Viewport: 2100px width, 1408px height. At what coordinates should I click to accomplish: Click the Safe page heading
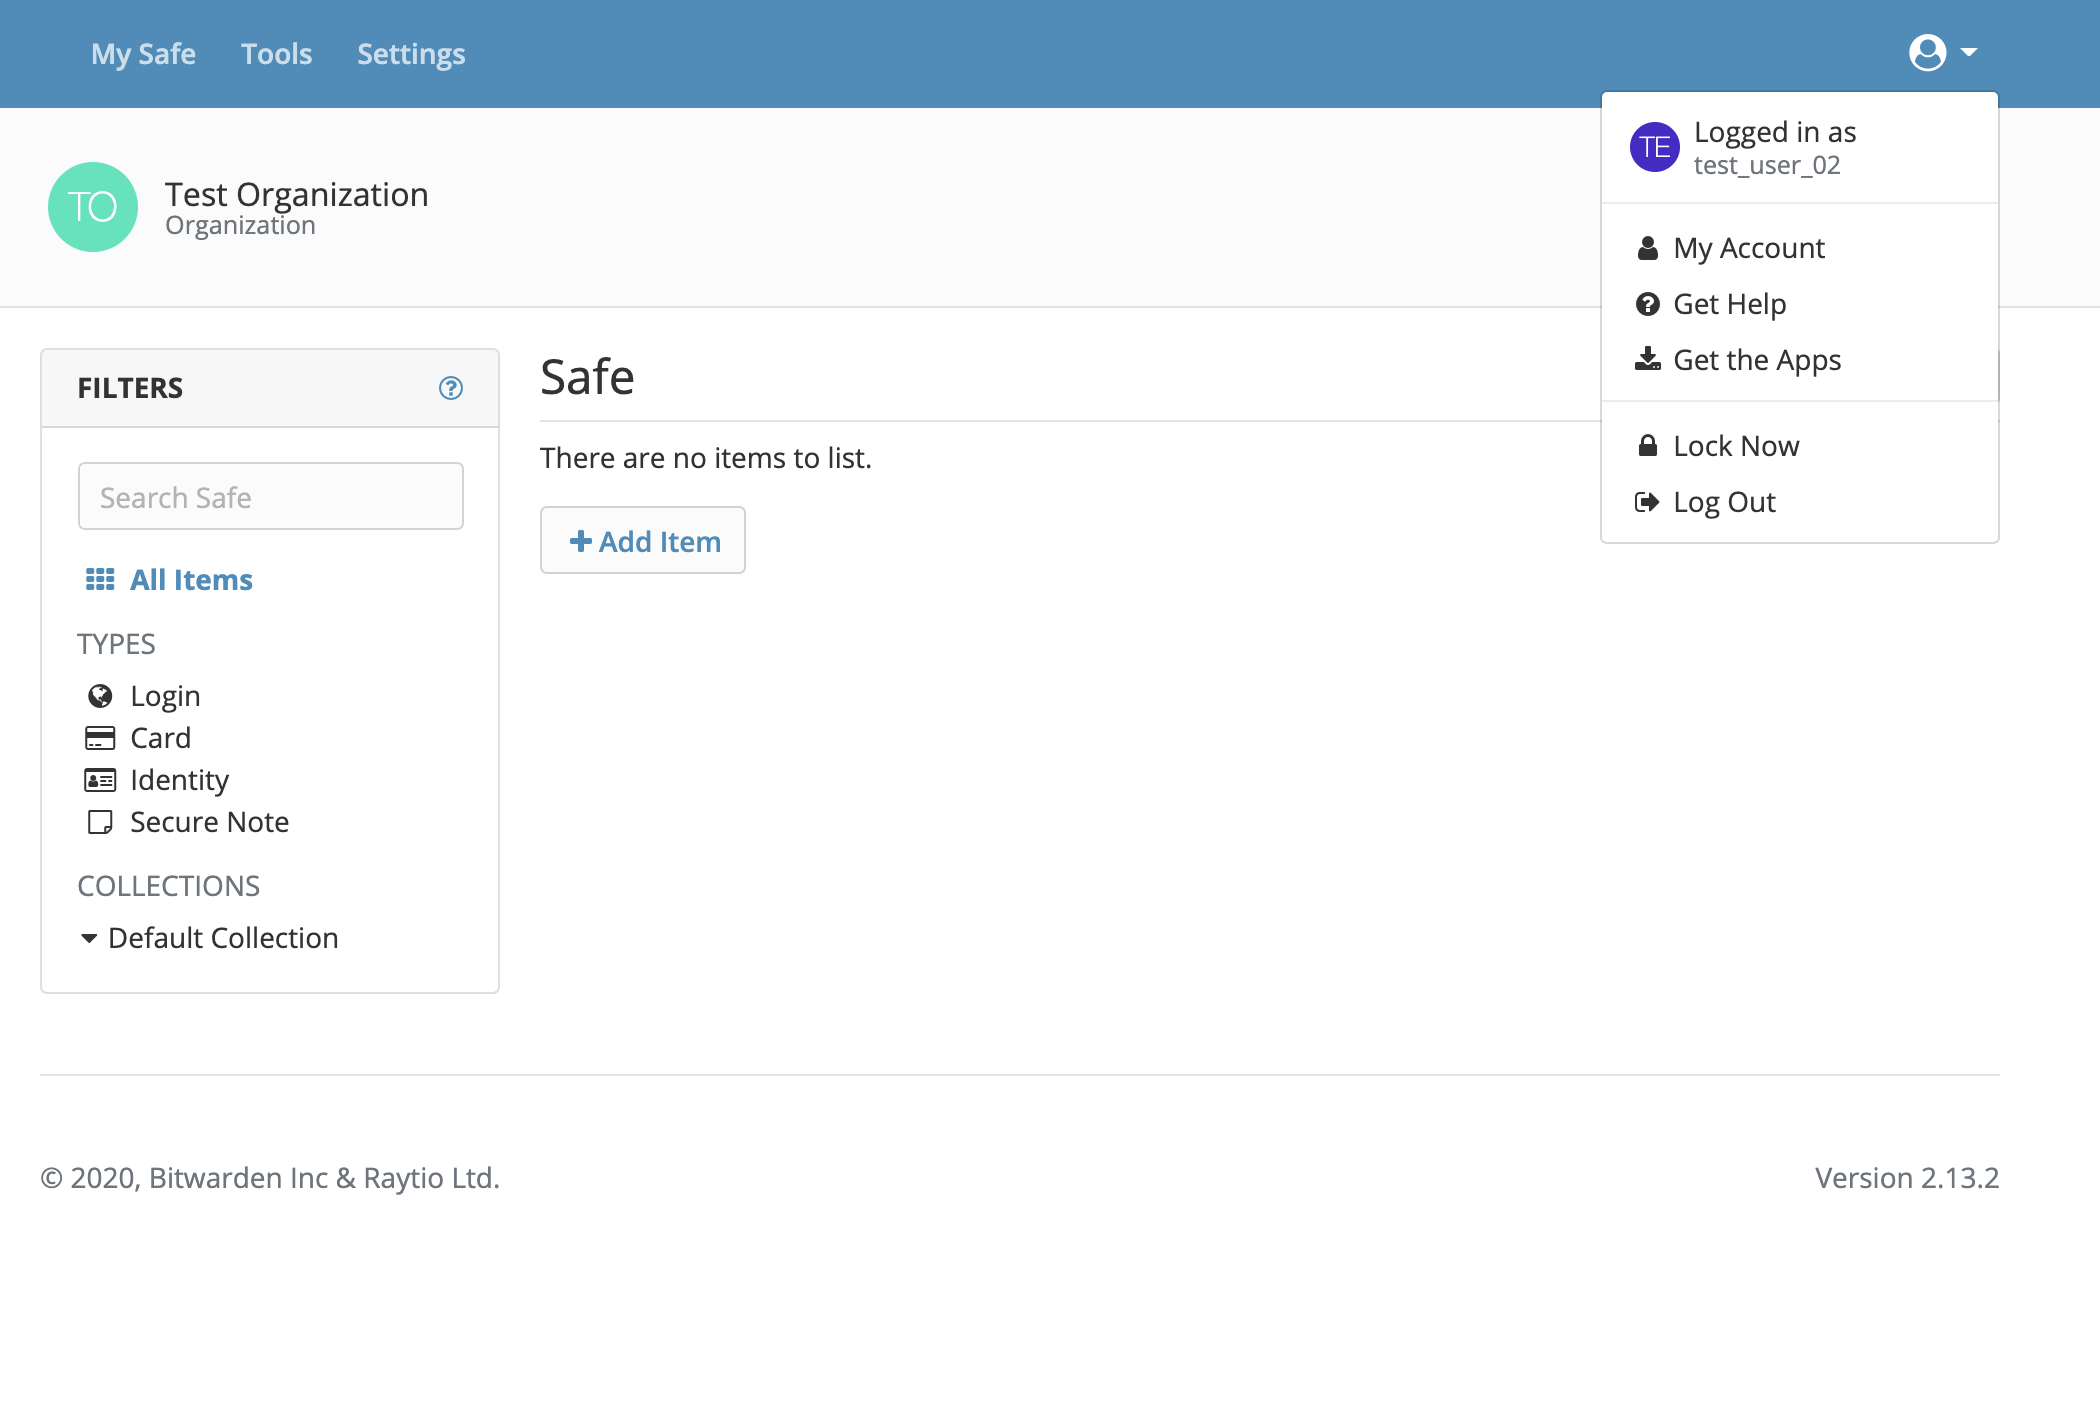[x=587, y=377]
